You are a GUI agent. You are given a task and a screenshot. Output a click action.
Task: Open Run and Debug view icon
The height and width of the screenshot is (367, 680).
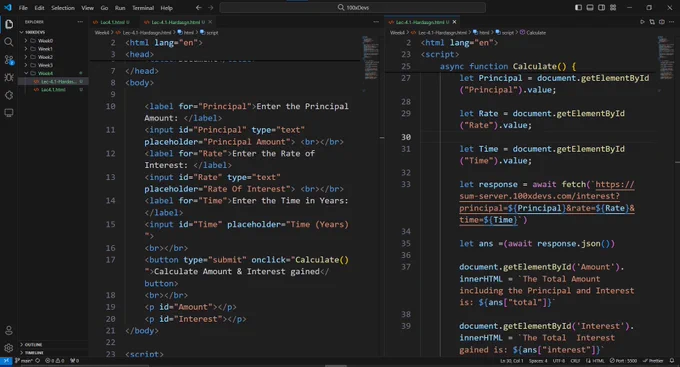[x=9, y=78]
